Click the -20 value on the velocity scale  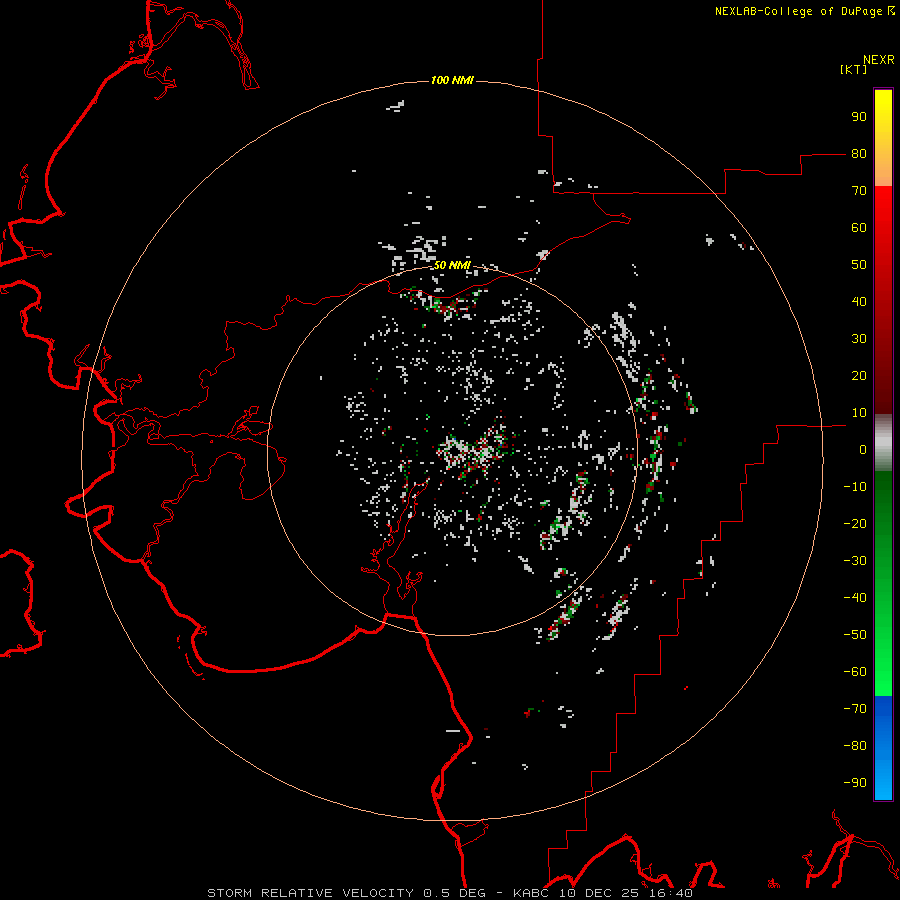855,524
